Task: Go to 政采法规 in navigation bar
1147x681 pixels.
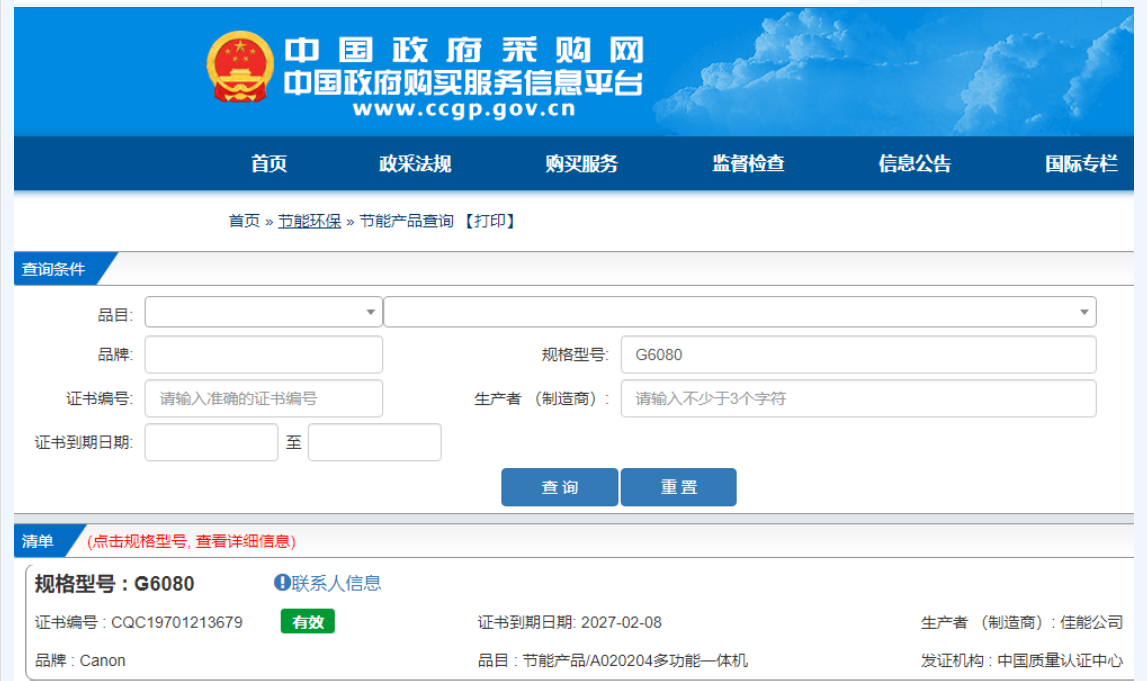Action: point(415,164)
